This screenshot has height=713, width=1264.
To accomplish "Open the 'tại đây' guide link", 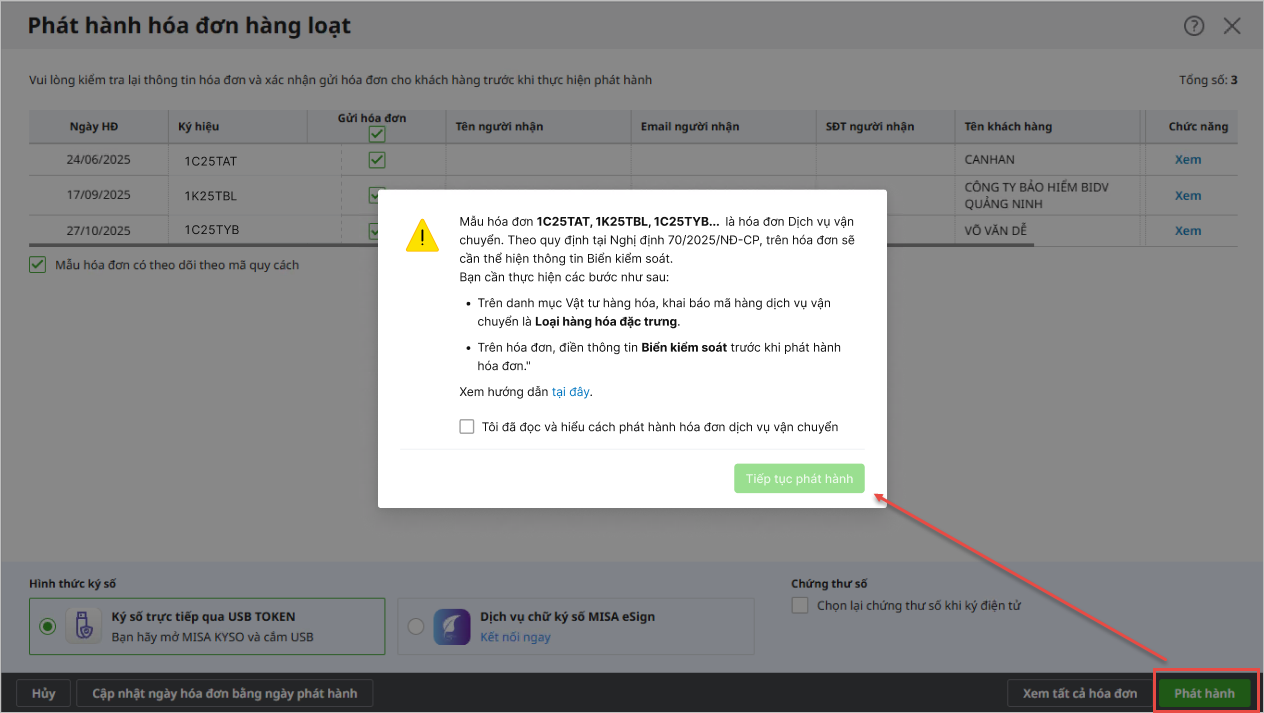I will pos(573,392).
